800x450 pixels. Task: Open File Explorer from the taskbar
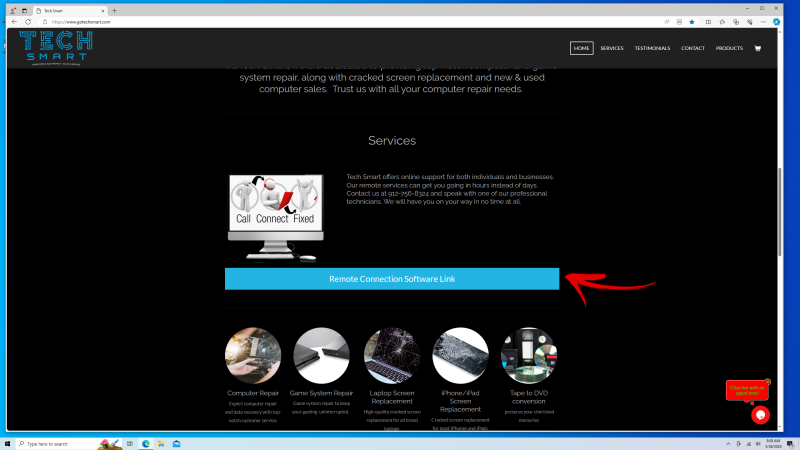[161, 443]
